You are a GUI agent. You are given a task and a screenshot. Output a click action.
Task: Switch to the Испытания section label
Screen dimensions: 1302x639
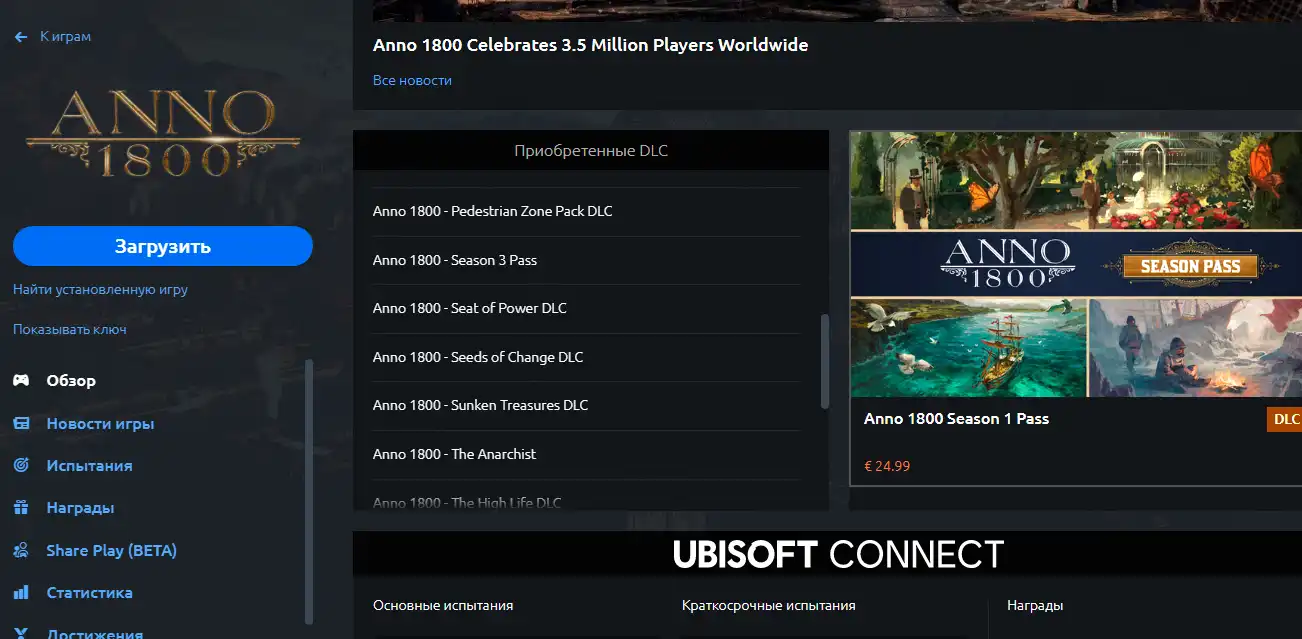click(x=89, y=466)
